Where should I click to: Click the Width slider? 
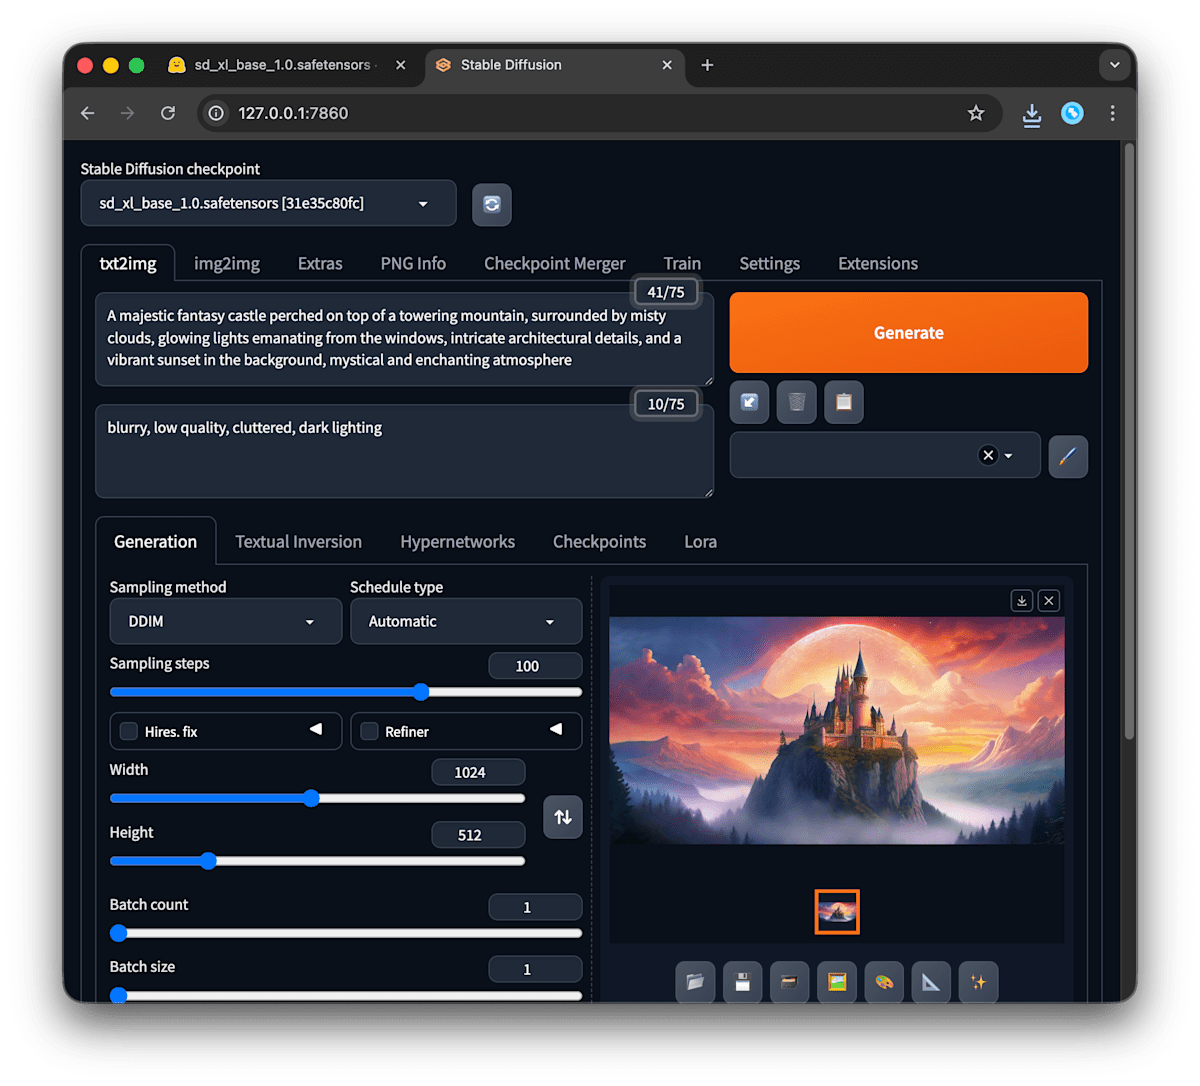[317, 798]
